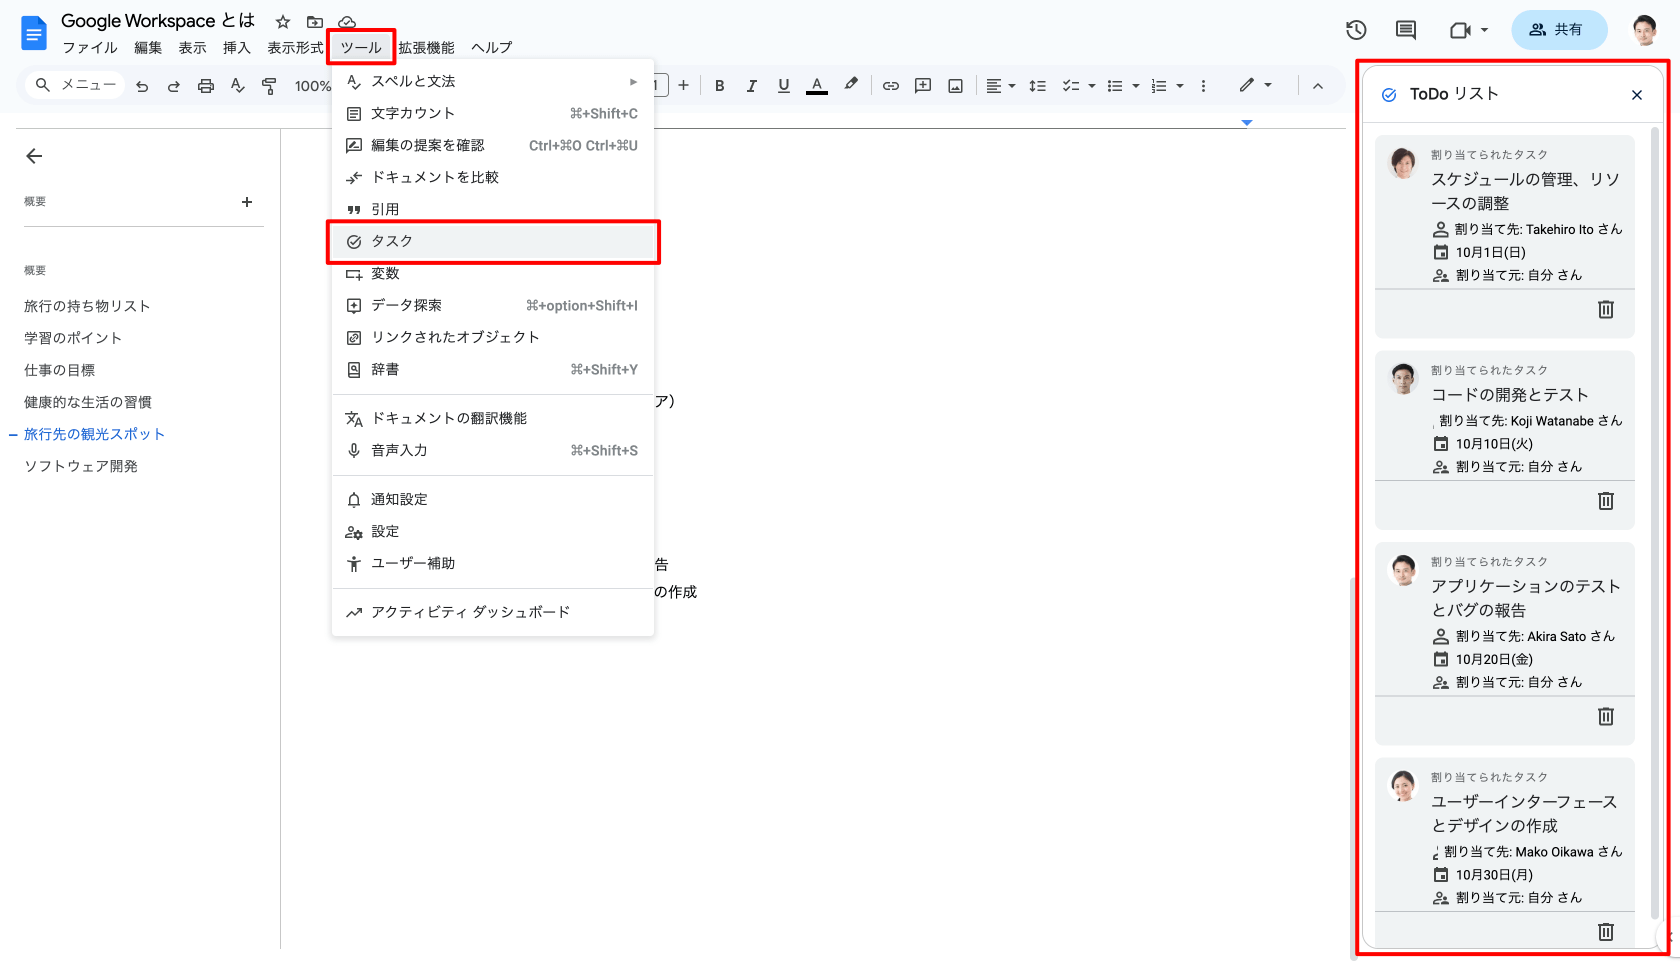Delete the ユーザーインターフェース task
Image resolution: width=1680 pixels, height=965 pixels.
(x=1606, y=932)
